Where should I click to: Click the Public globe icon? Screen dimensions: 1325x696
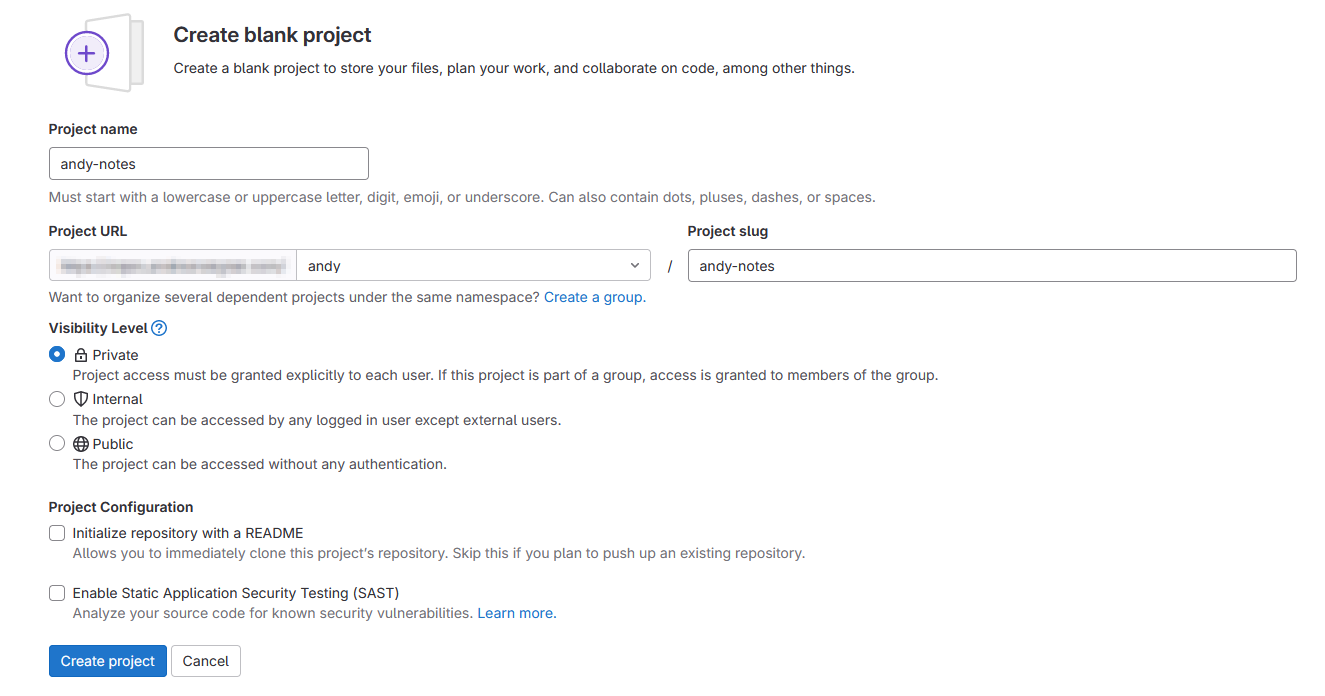tap(81, 444)
